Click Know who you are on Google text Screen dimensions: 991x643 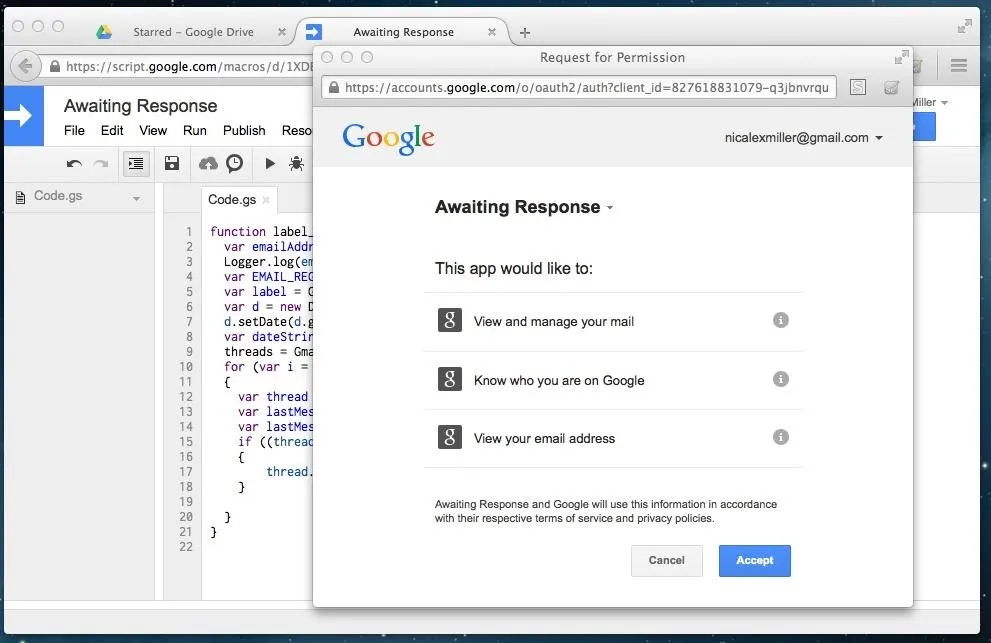point(559,380)
